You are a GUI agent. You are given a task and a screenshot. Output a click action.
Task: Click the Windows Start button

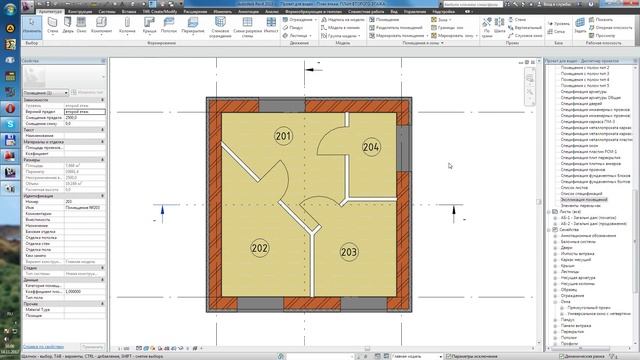[10, 8]
